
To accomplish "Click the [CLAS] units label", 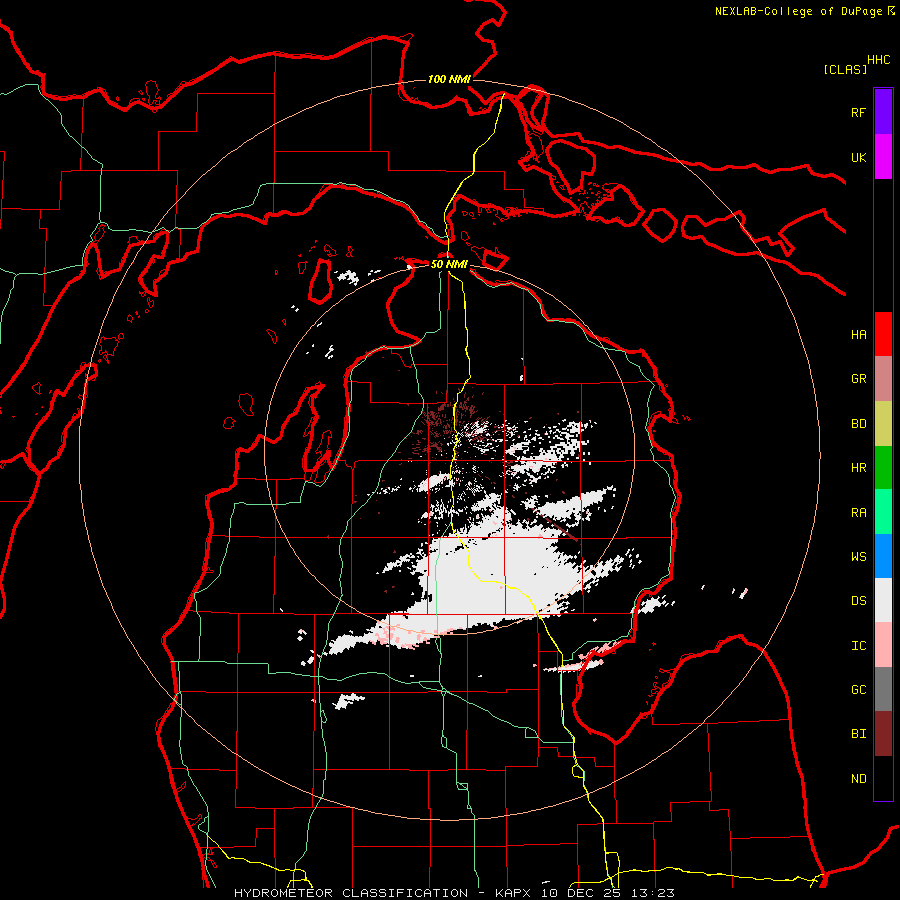I will click(845, 69).
